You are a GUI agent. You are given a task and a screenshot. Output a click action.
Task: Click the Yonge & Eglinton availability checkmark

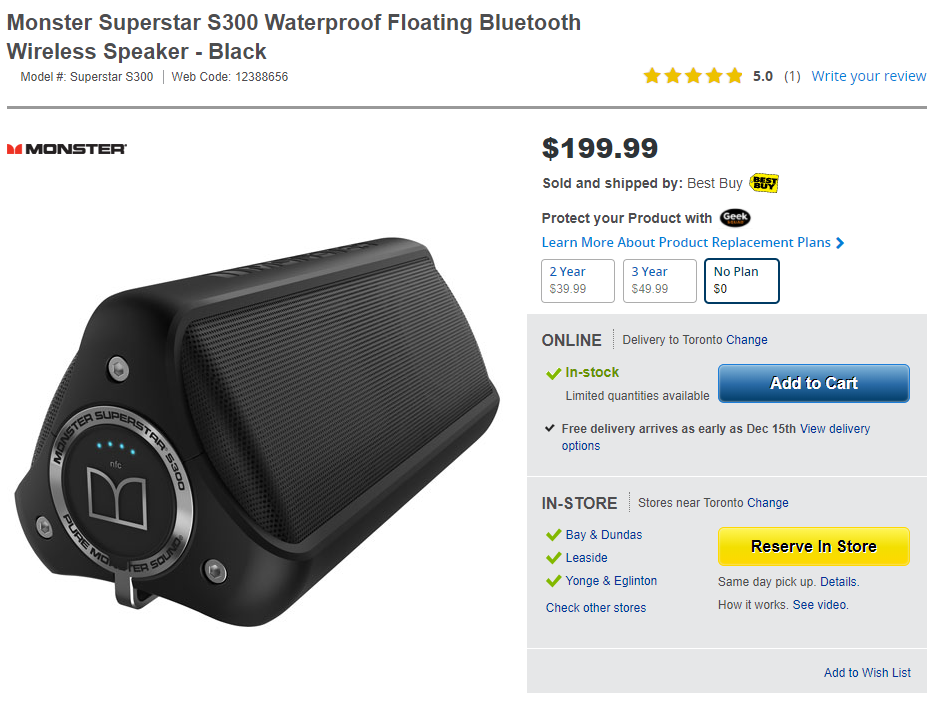click(x=553, y=581)
